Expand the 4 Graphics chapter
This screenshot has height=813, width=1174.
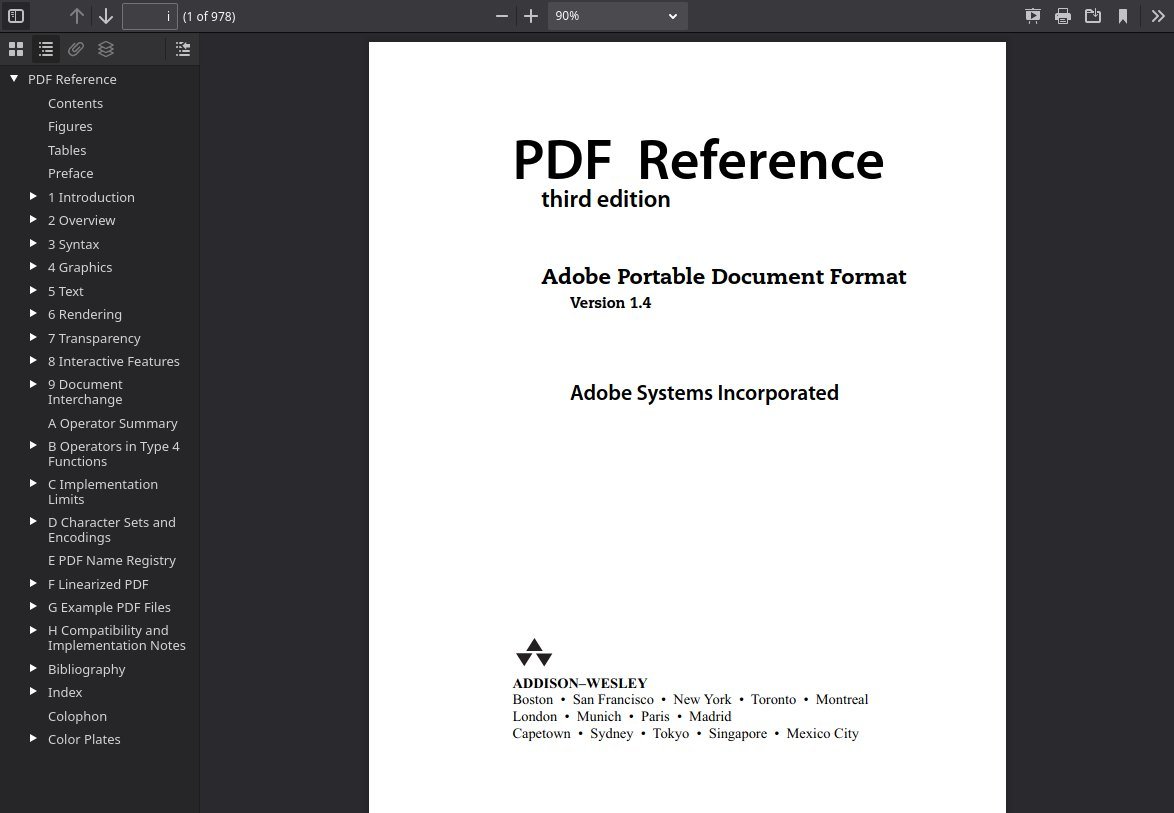click(33, 267)
